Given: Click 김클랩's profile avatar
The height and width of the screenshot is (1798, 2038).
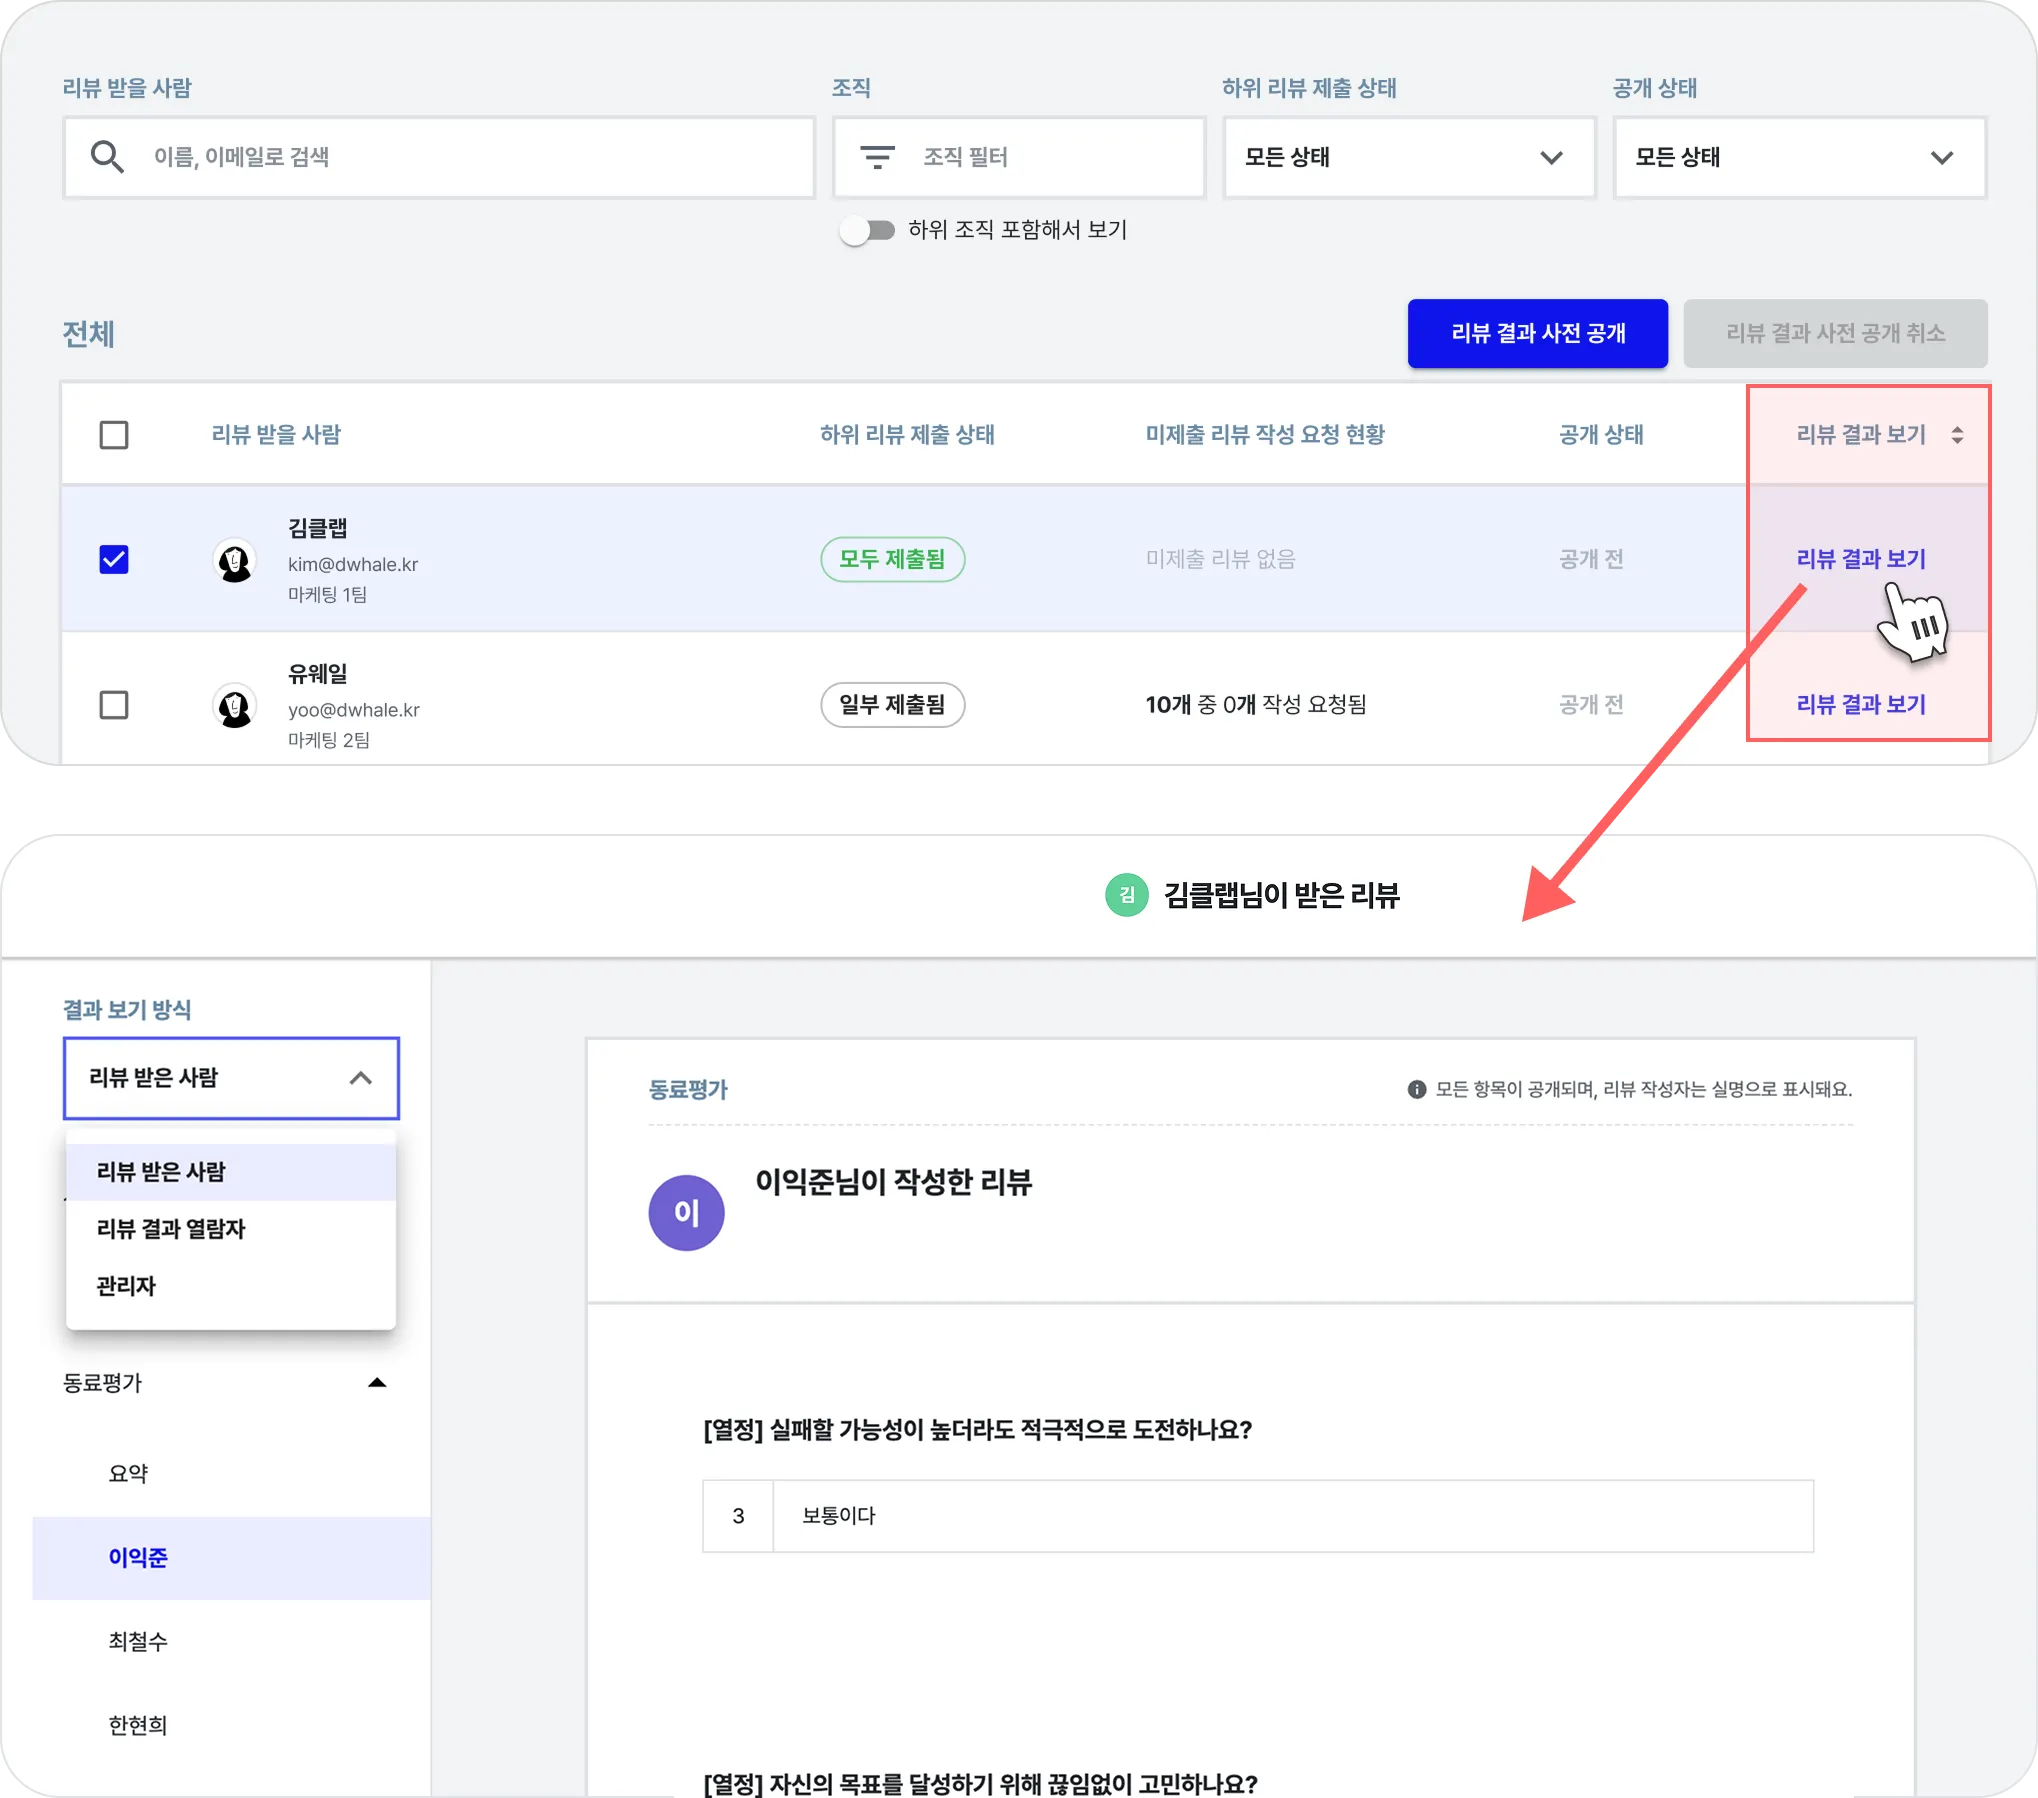Looking at the screenshot, I should click(x=235, y=561).
